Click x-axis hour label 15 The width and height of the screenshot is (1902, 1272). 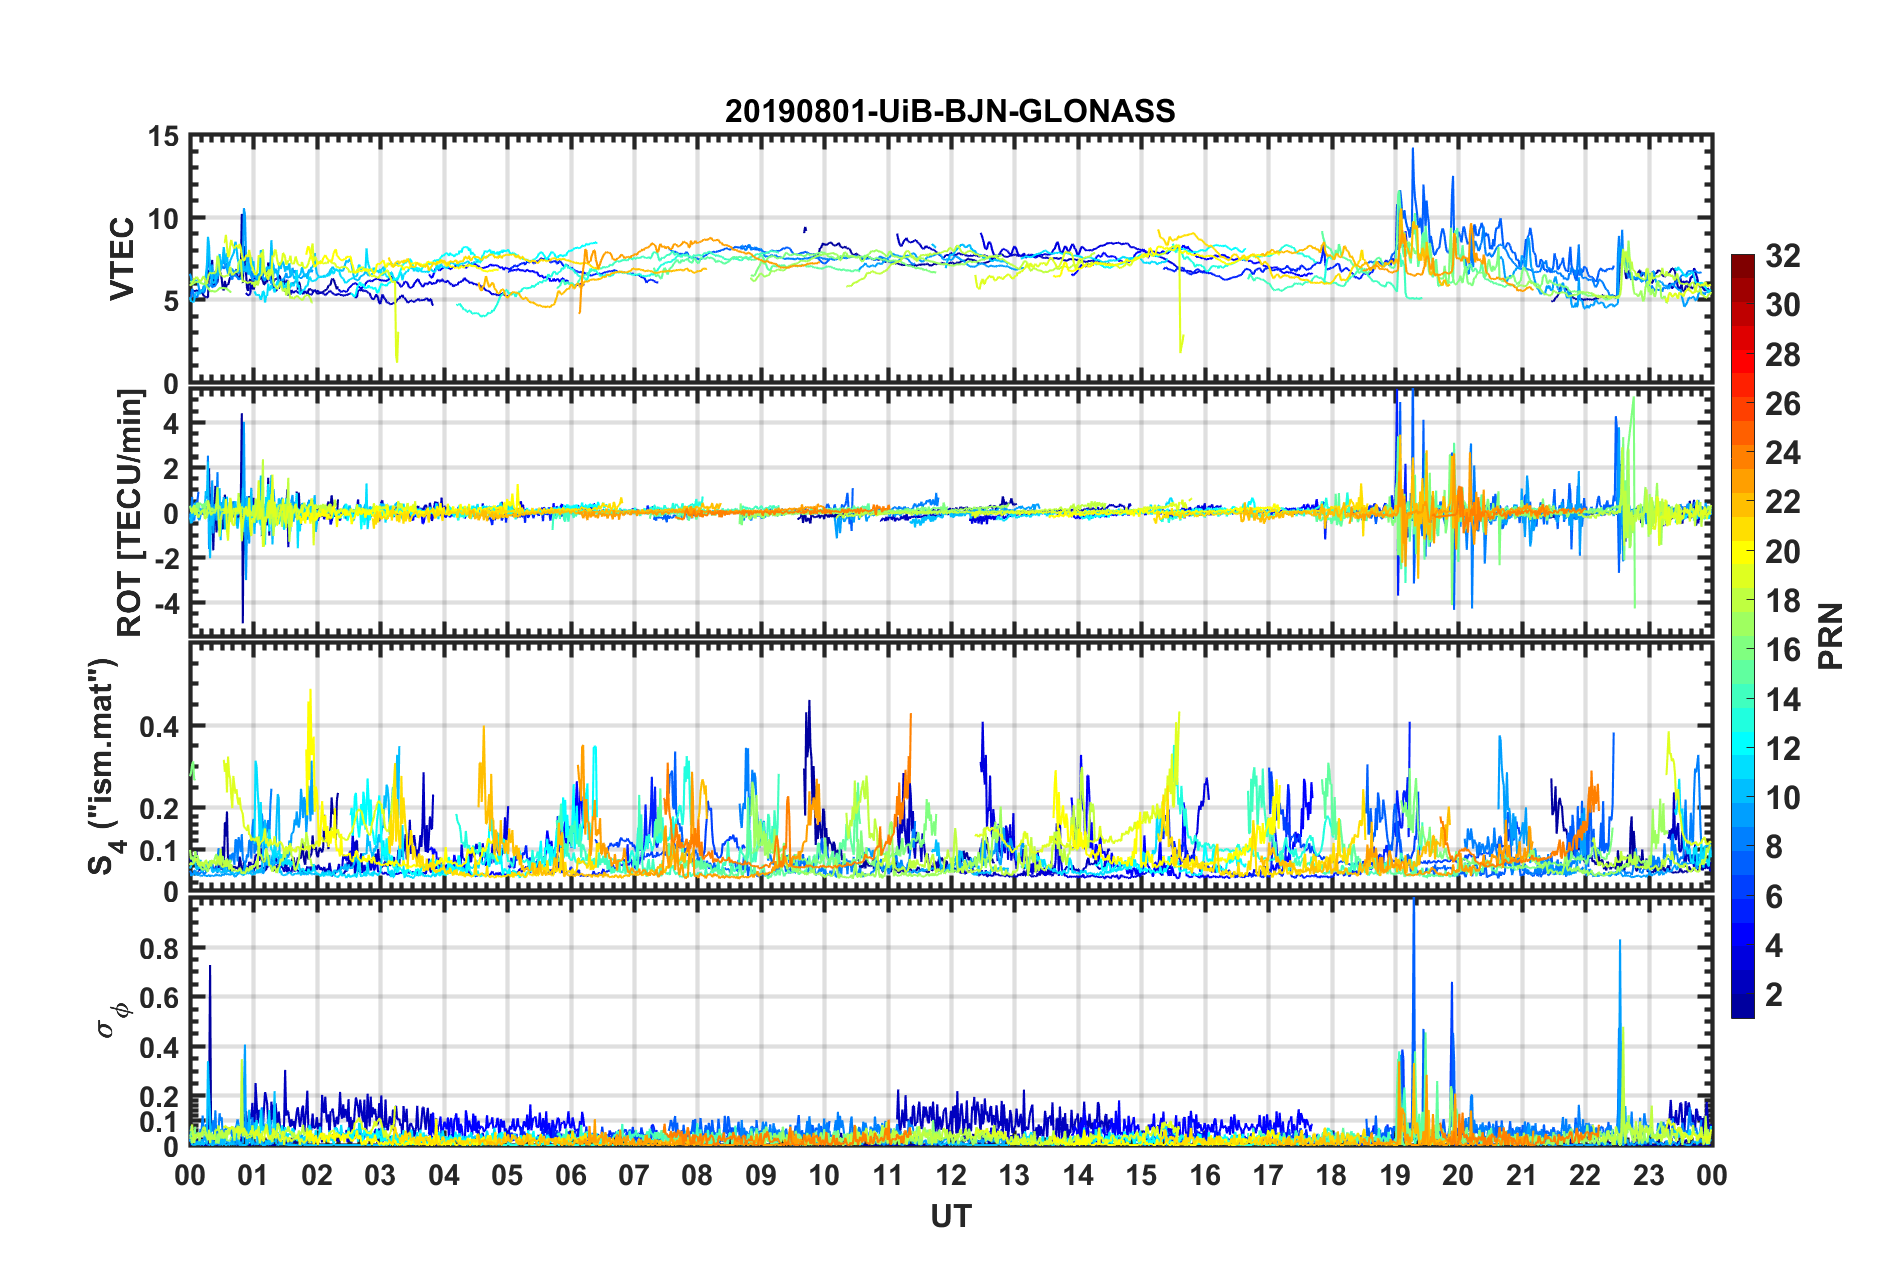[x=1141, y=1175]
